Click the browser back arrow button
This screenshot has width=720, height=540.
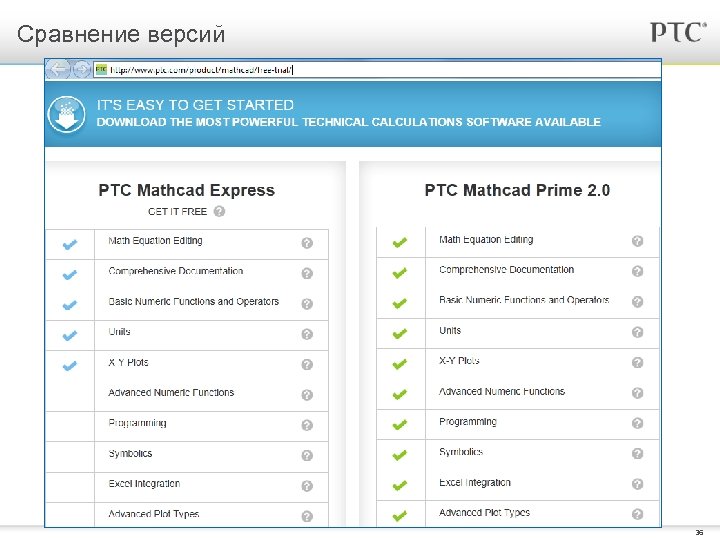tap(57, 69)
